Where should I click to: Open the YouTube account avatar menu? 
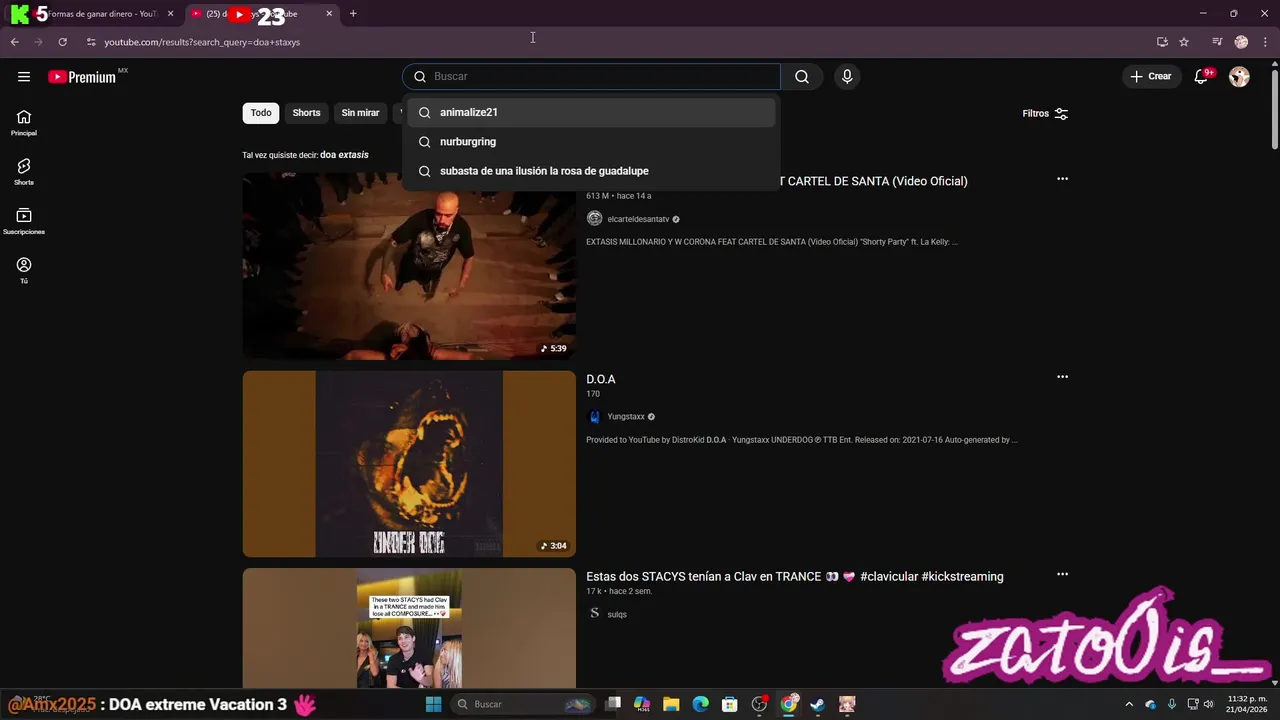[1239, 77]
